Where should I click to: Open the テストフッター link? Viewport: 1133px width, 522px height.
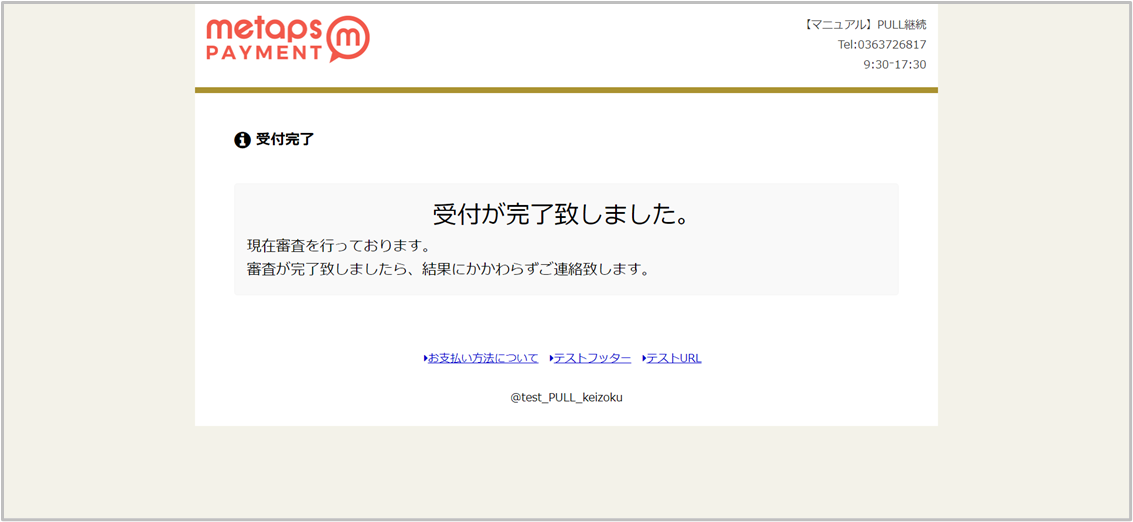pos(592,358)
